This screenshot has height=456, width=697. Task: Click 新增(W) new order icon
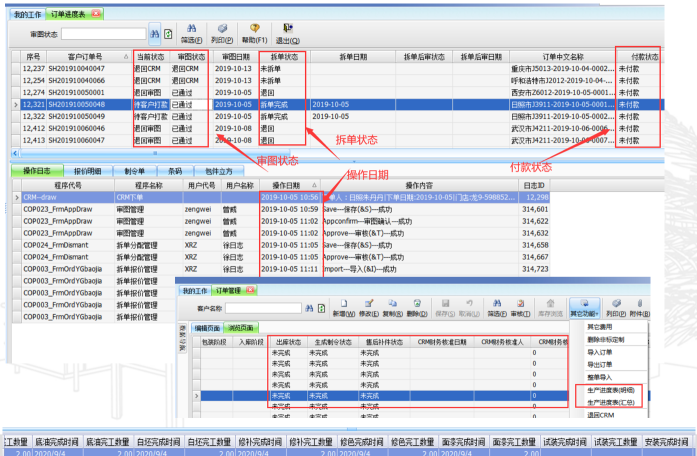tap(344, 308)
